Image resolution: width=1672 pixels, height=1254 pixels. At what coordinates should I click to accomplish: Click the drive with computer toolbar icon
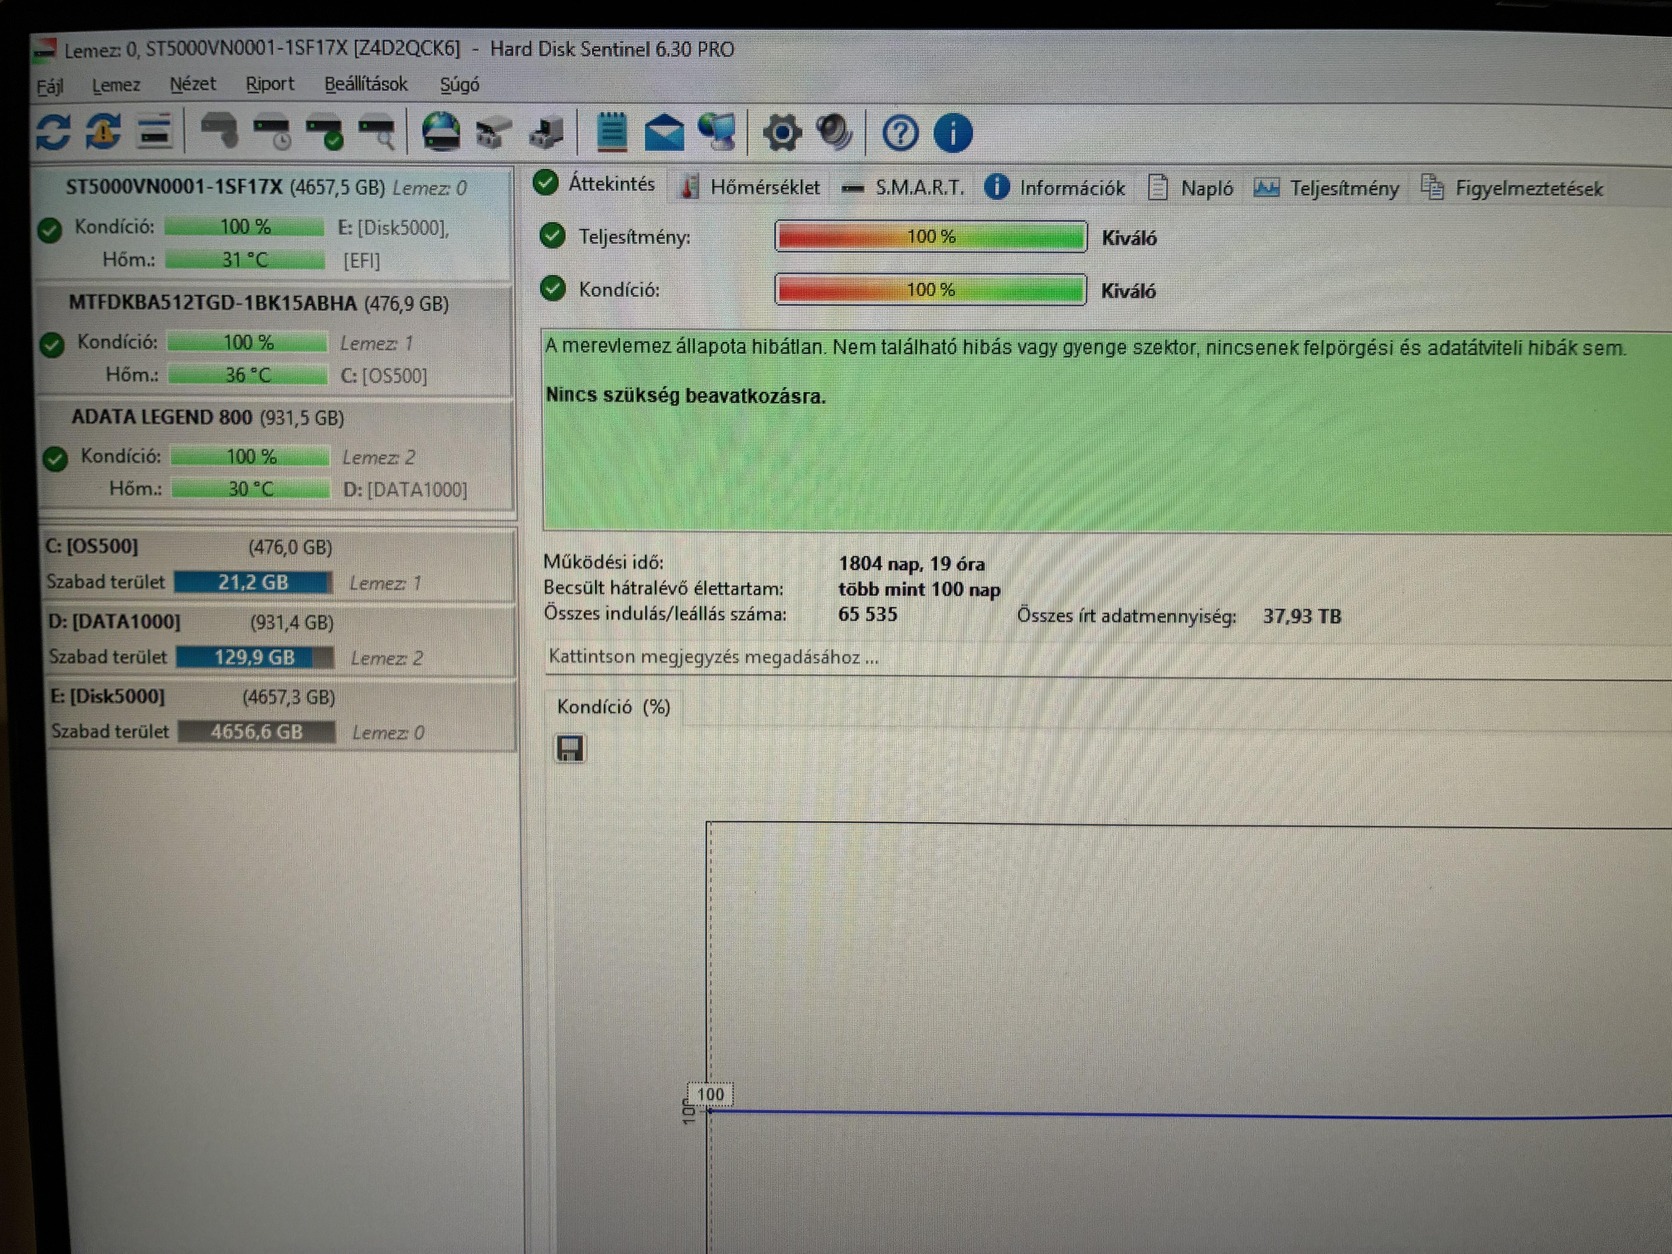(x=546, y=132)
